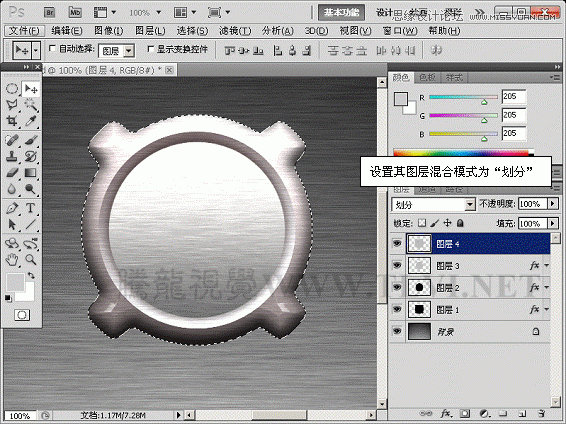Select the Crop tool
Viewport: 566px width, 424px height.
(x=12, y=121)
